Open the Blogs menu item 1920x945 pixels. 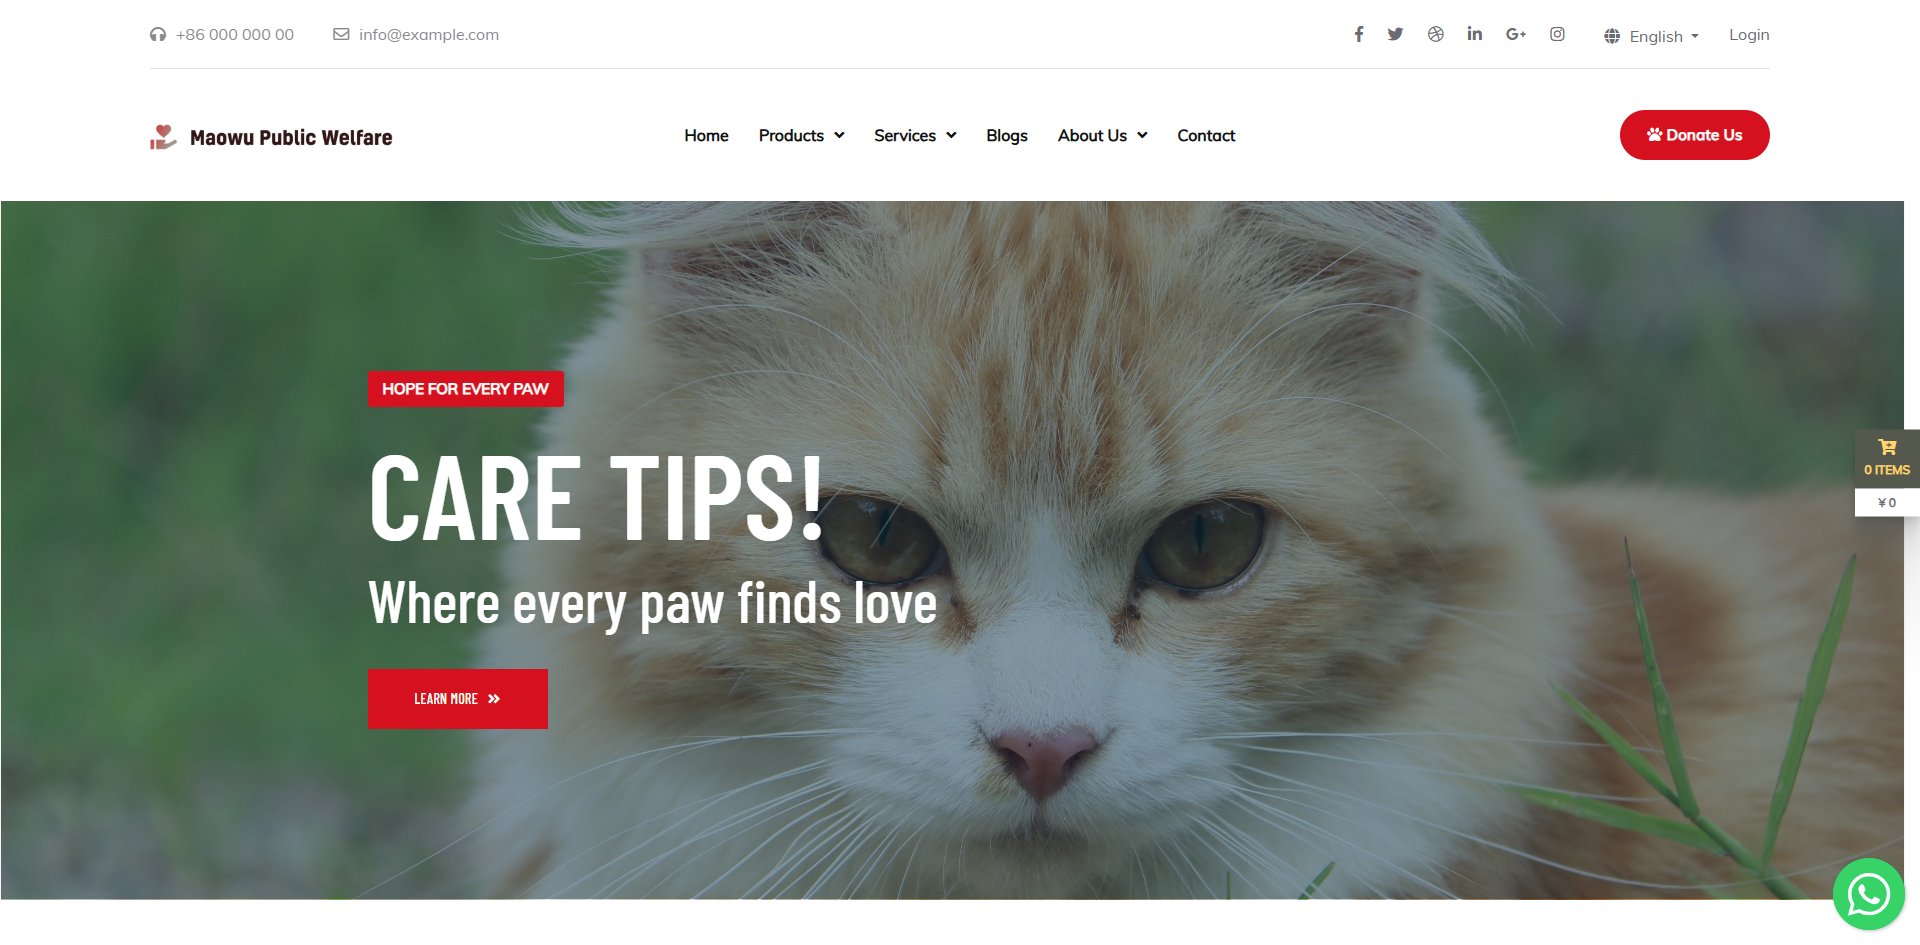1007,135
